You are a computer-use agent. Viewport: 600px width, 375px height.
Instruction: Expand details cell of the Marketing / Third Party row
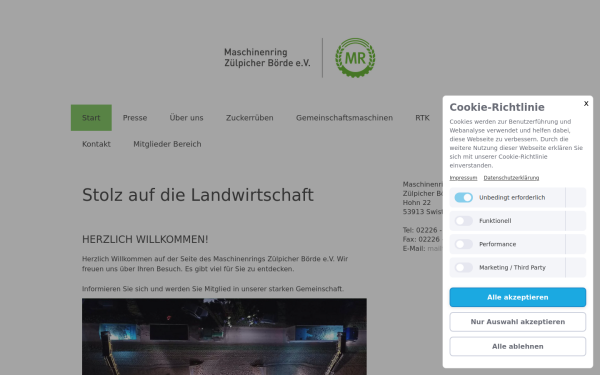point(576,267)
